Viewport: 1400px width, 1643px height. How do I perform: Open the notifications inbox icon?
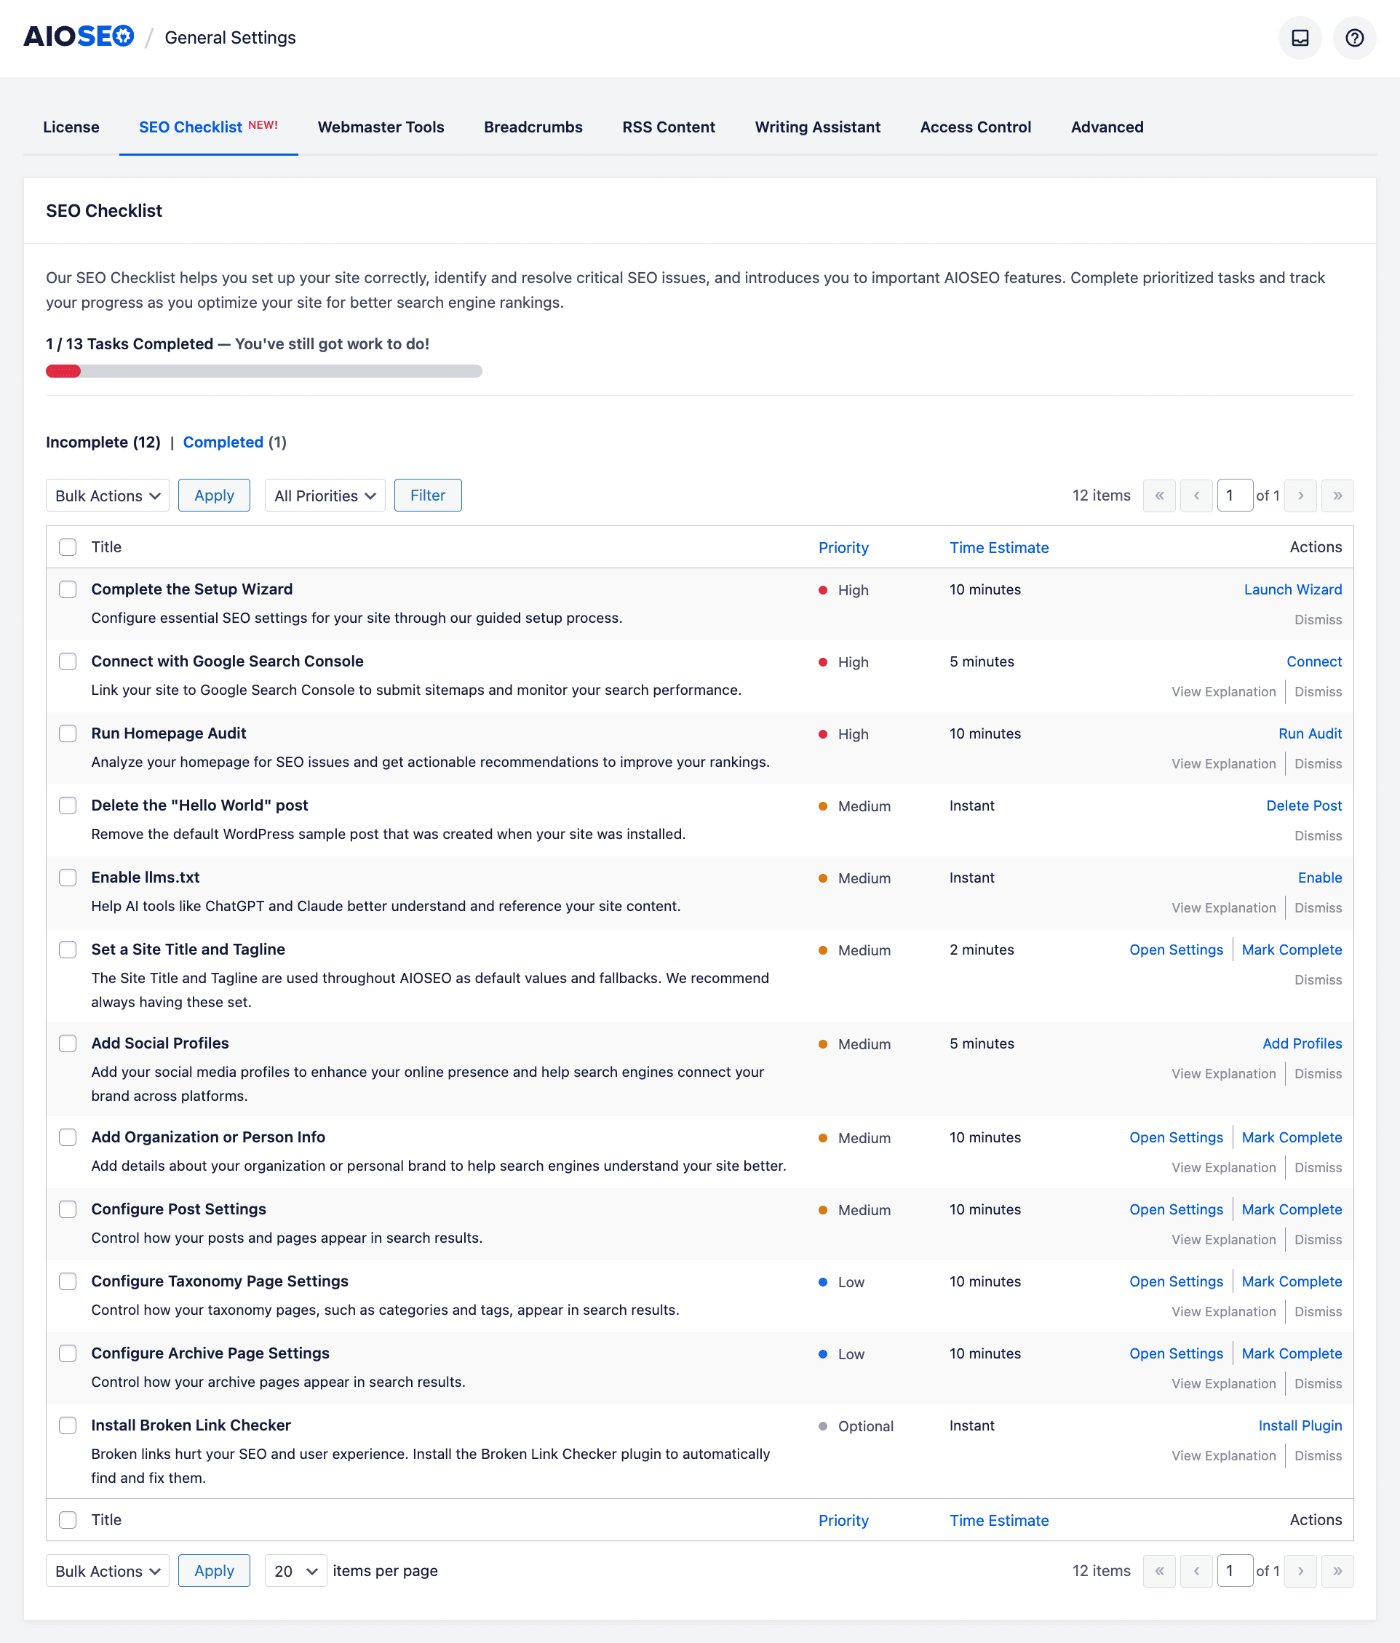point(1300,38)
